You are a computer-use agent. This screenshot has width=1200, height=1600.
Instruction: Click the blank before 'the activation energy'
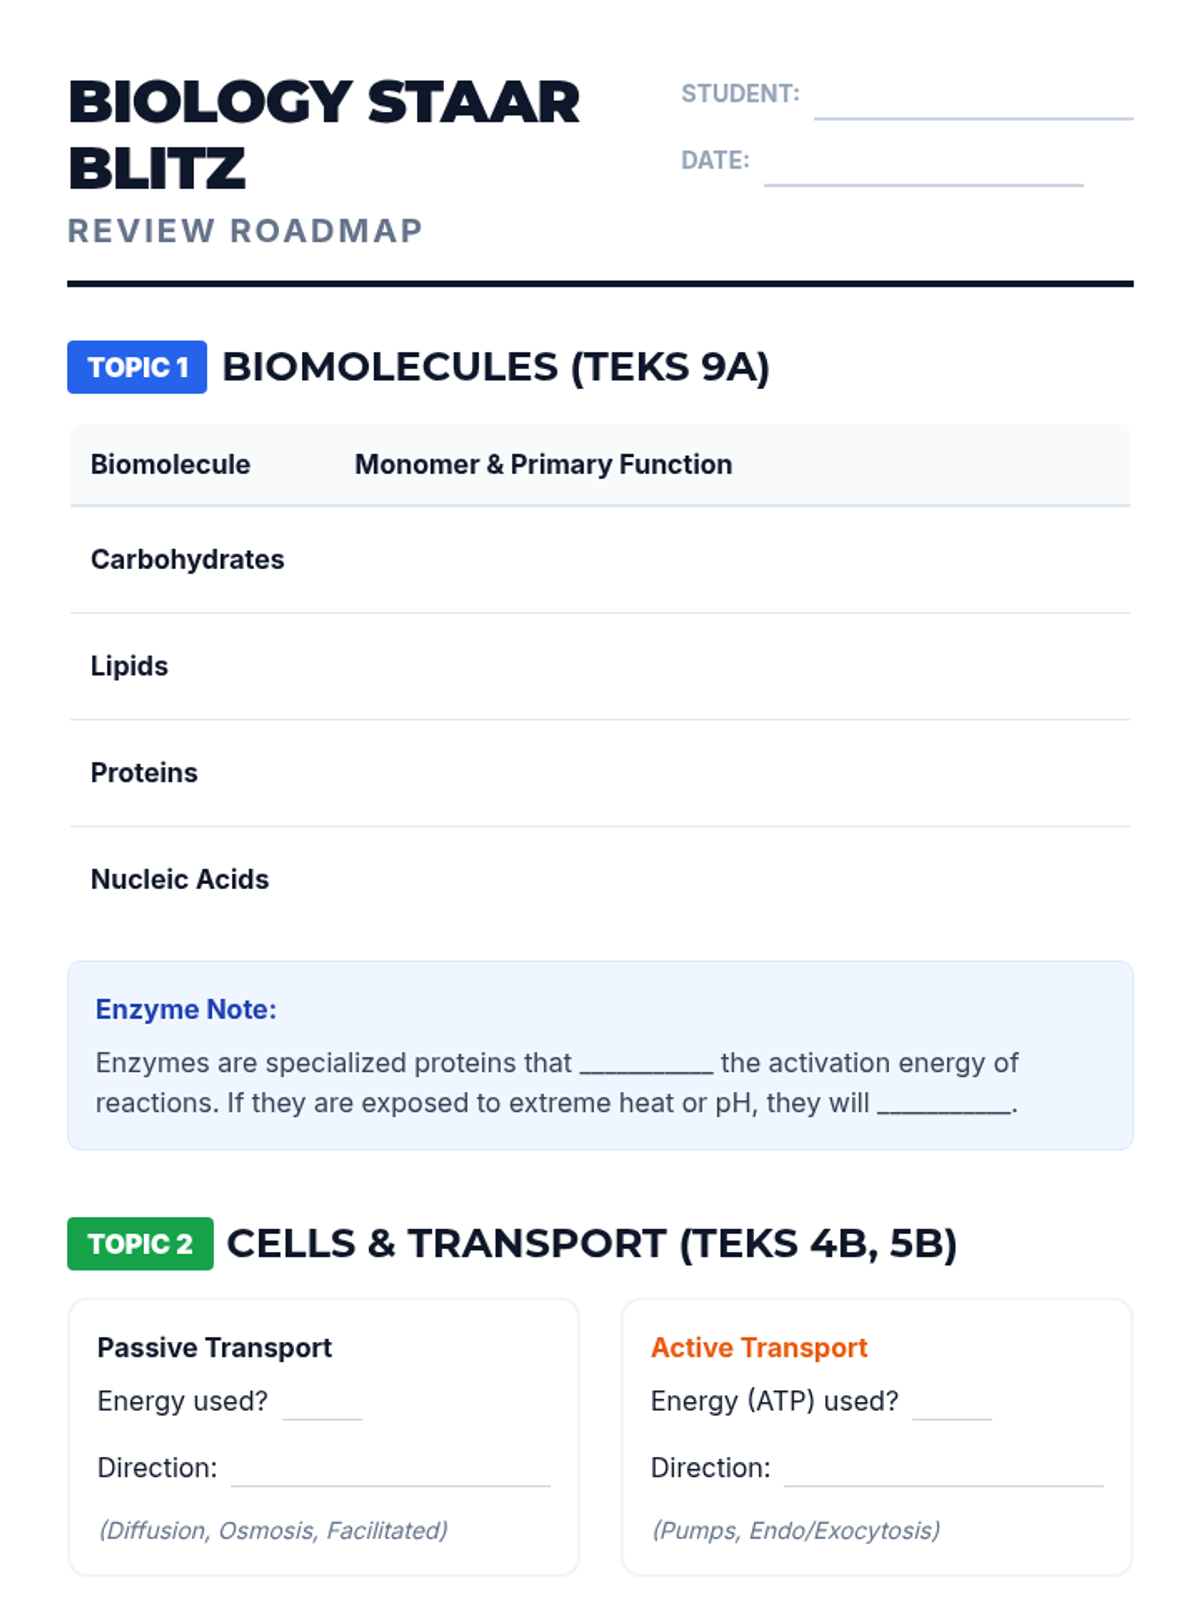(x=646, y=1064)
